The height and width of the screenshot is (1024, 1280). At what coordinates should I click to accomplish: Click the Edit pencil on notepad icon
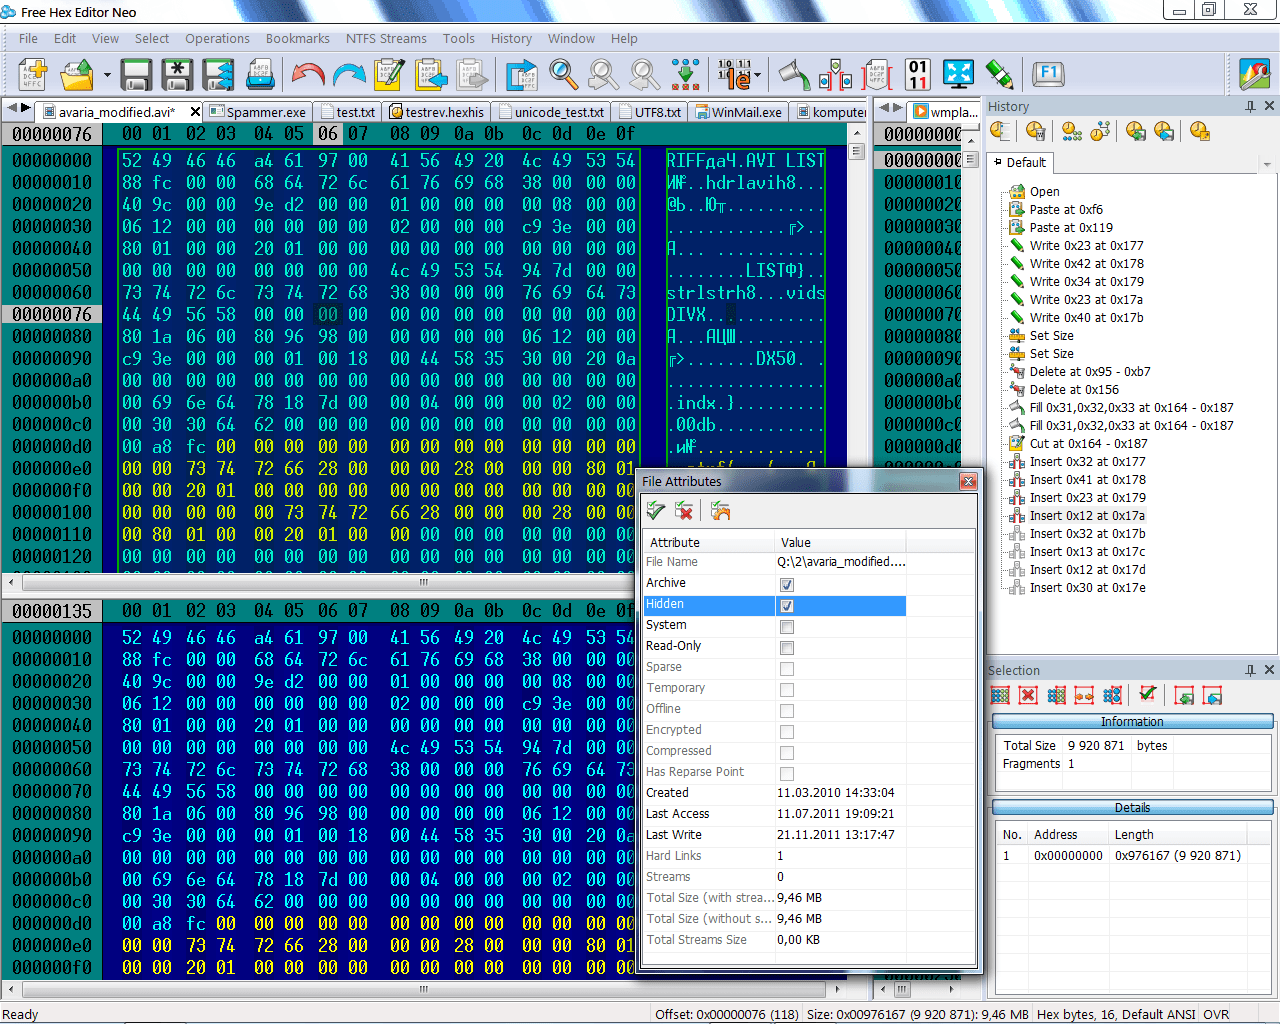coord(389,74)
